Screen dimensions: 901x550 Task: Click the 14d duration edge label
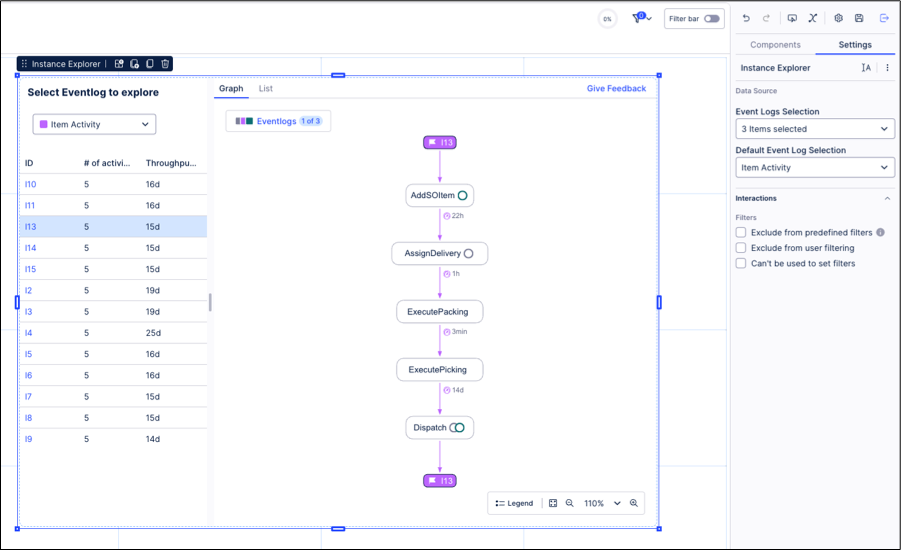(x=453, y=390)
